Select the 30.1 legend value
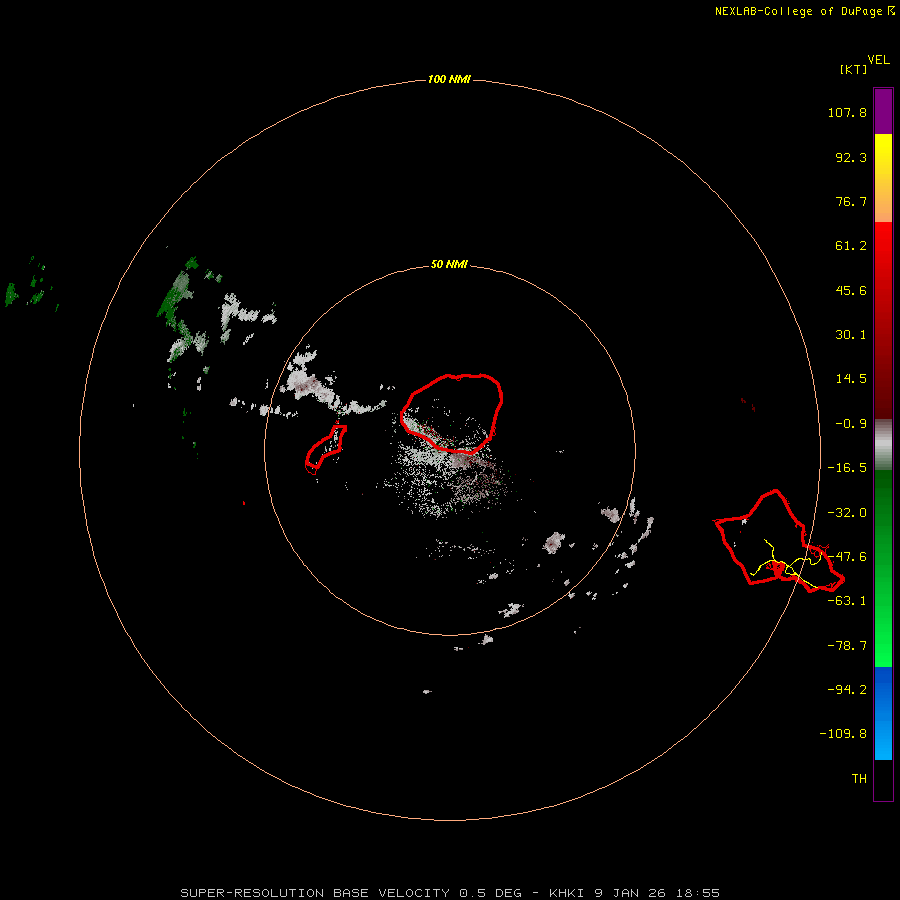The image size is (900, 900). pyautogui.click(x=851, y=335)
